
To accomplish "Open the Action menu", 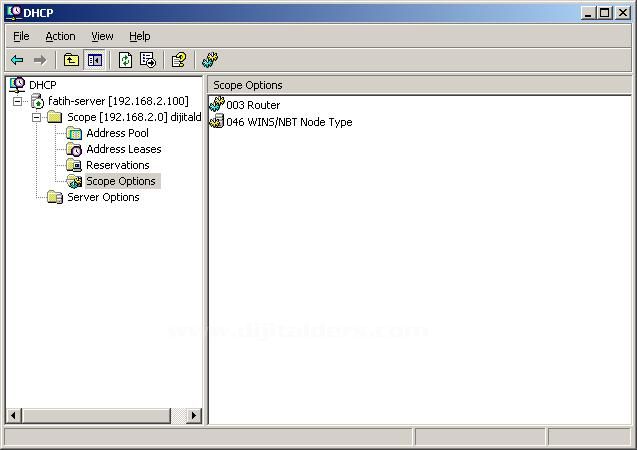I will [x=60, y=36].
